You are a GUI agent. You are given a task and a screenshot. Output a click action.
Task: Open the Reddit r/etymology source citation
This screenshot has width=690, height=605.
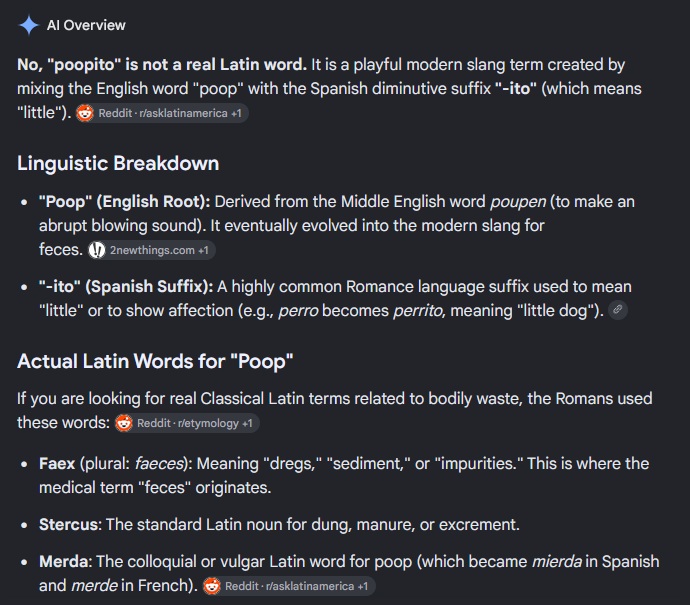coord(187,423)
